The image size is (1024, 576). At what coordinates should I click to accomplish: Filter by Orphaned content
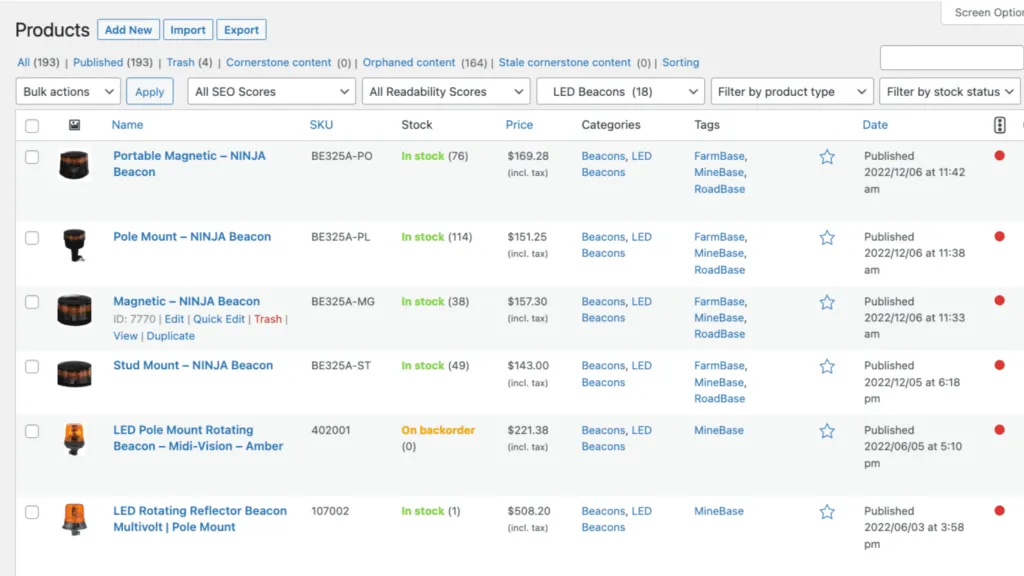tap(409, 63)
